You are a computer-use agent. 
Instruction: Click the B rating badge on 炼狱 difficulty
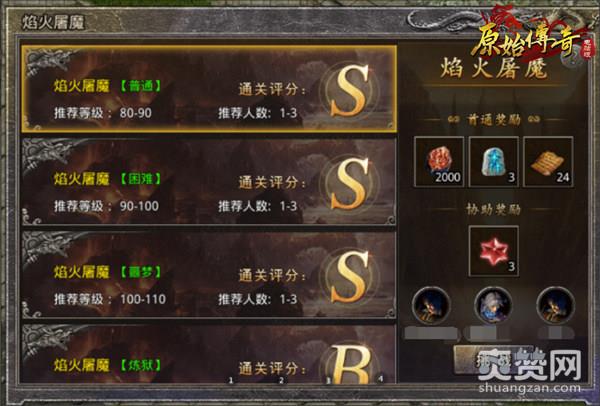point(351,364)
